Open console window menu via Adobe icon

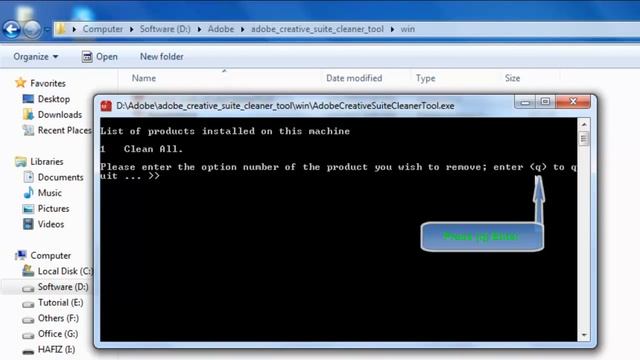click(106, 106)
